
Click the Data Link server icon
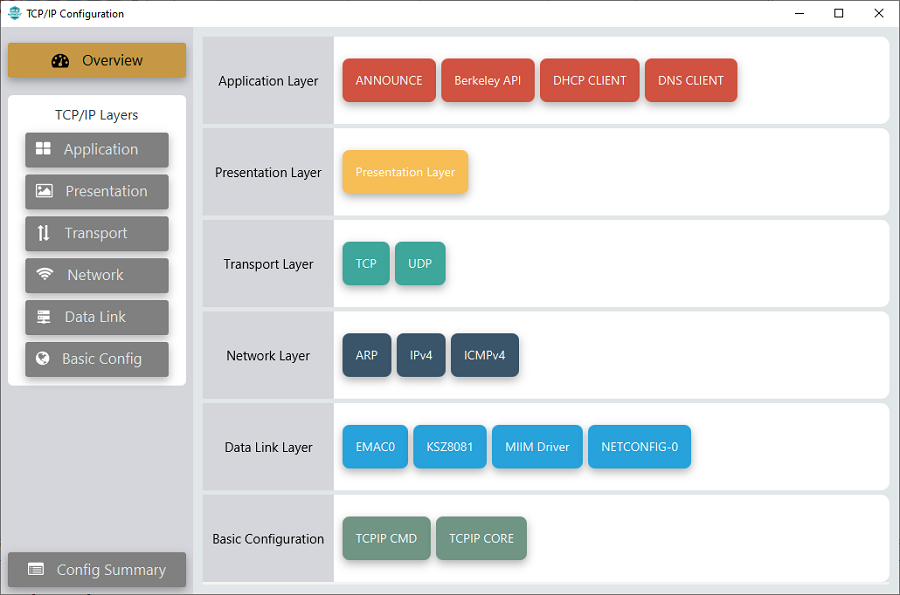[44, 317]
